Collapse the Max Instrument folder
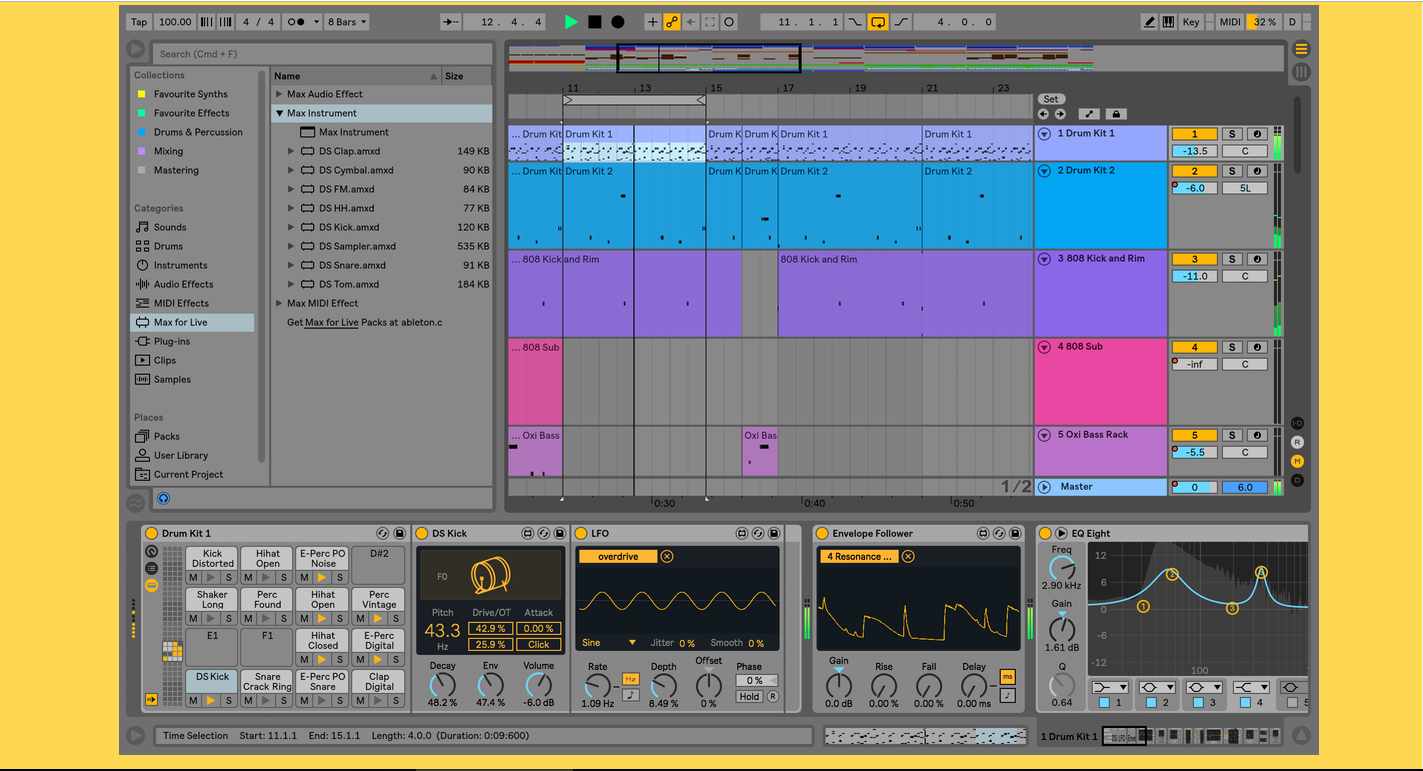Screen dimensions: 1423x771 pyautogui.click(x=279, y=113)
